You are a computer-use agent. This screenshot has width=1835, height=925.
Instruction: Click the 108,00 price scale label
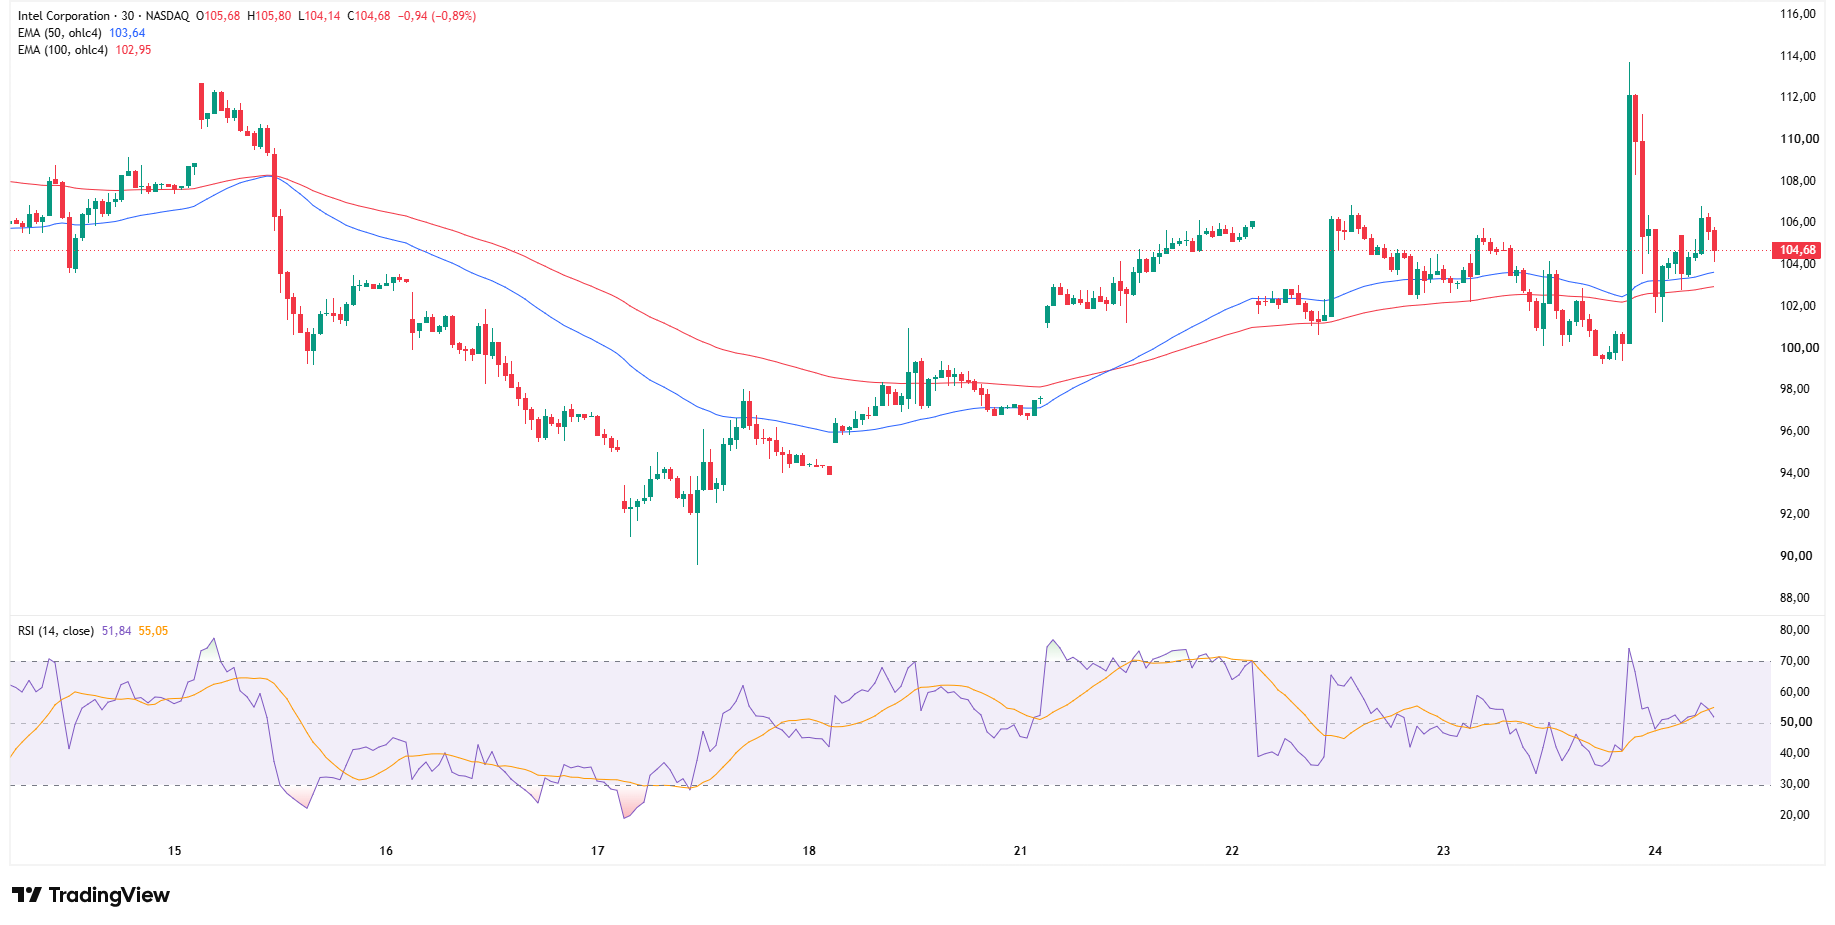pyautogui.click(x=1798, y=181)
